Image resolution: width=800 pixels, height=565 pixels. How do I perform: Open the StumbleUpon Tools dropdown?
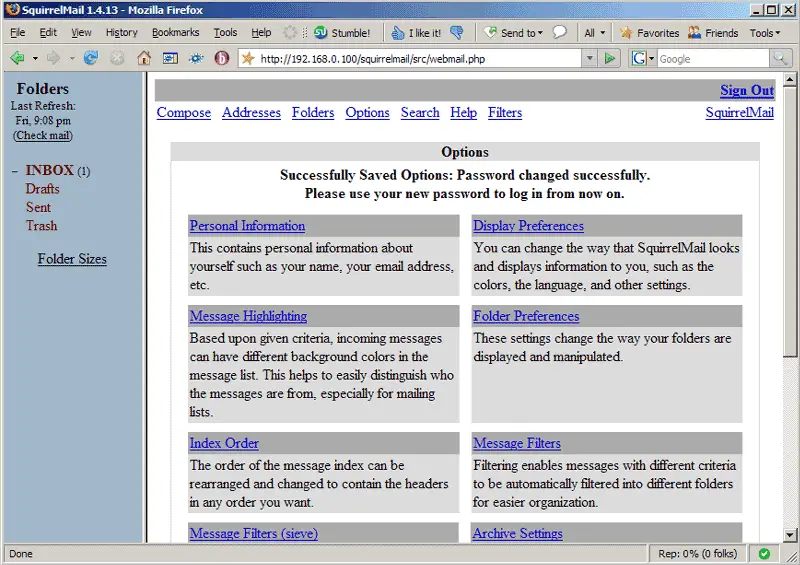pos(764,33)
